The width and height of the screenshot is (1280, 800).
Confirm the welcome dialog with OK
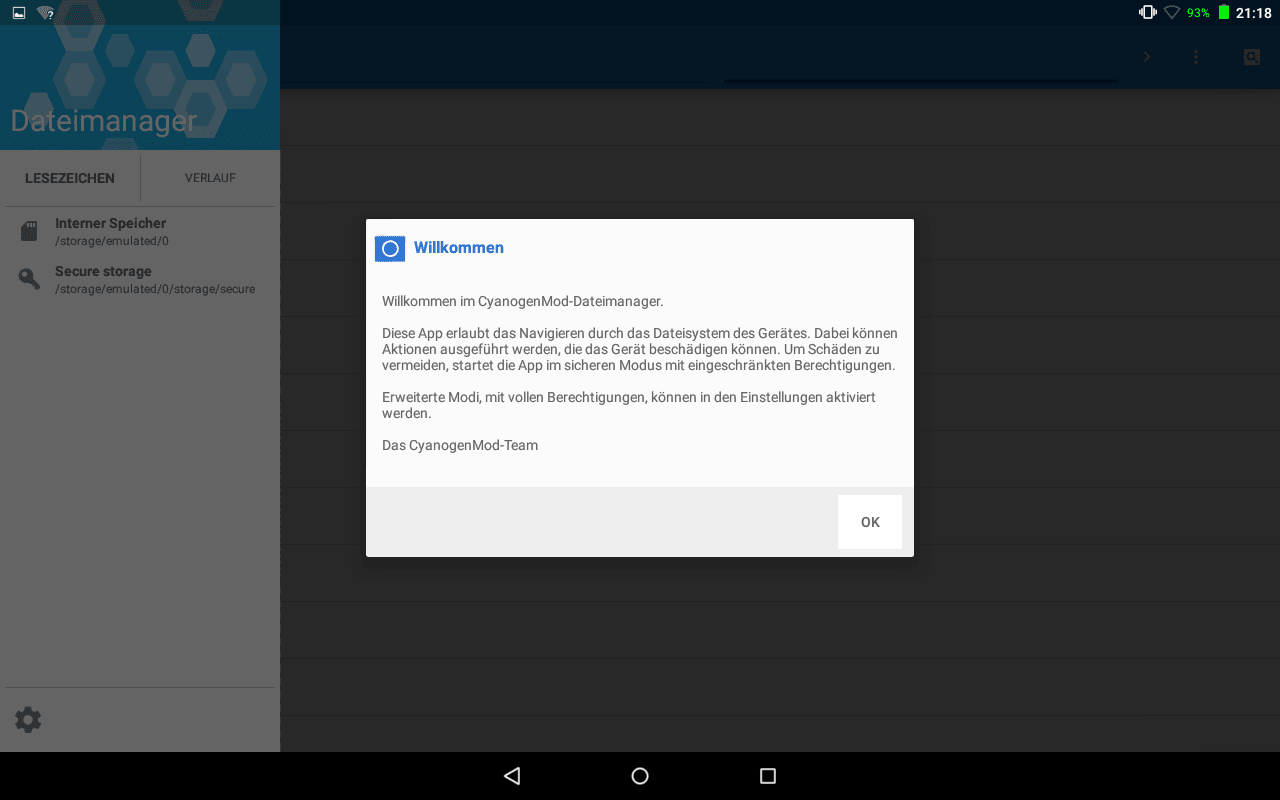point(870,522)
